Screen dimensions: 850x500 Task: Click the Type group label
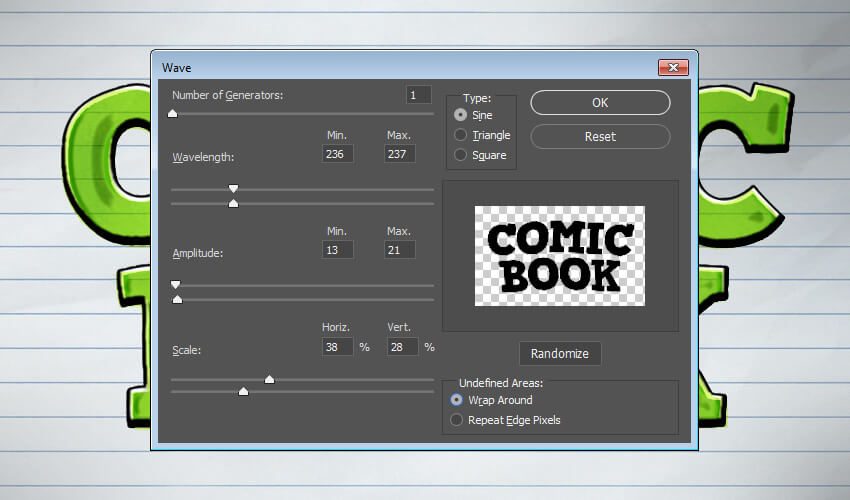(477, 98)
